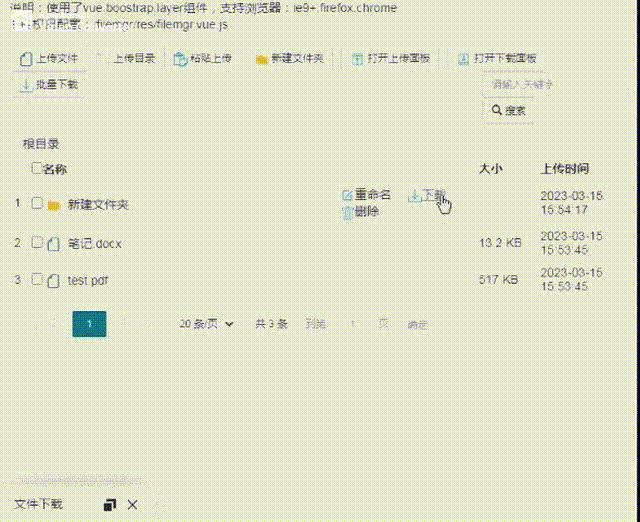This screenshot has width=640, height=522.
Task: Open upload panel via 打开上传面板
Action: (391, 59)
